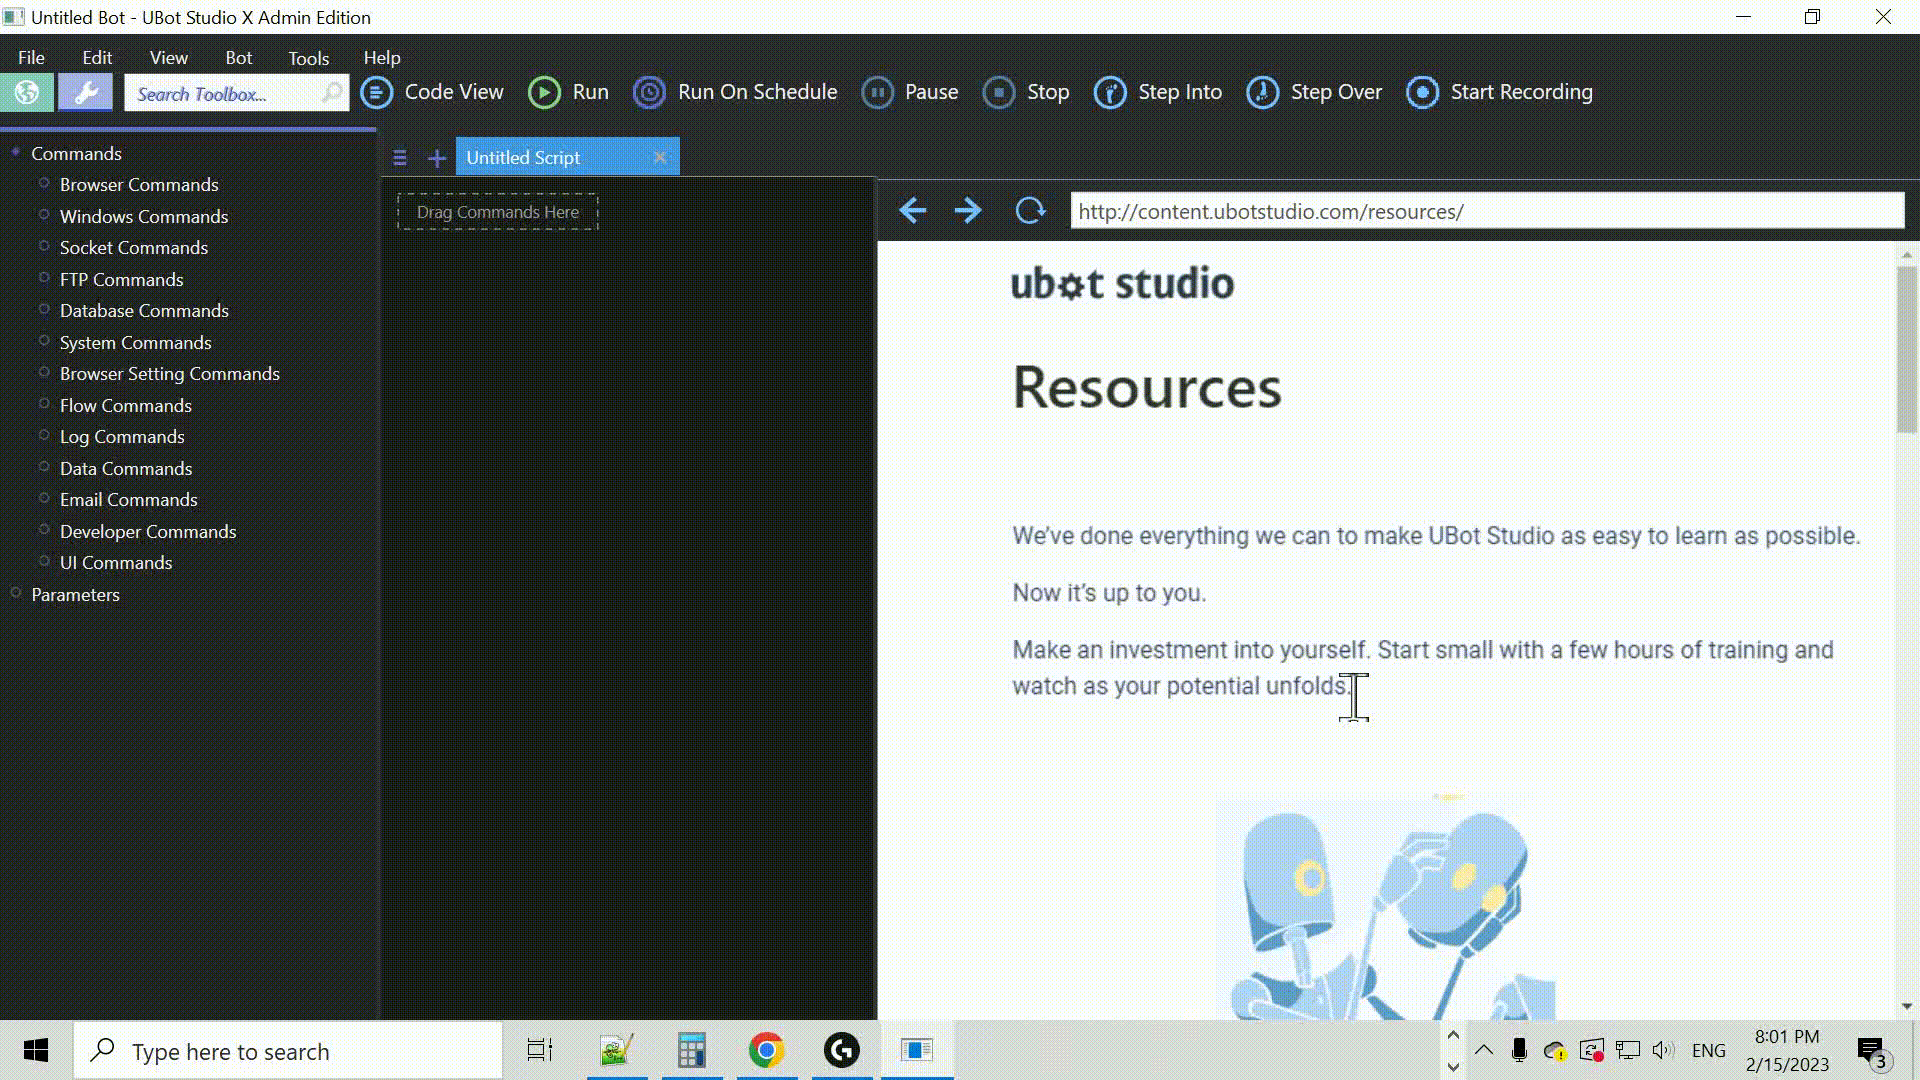Open the Help menu
The width and height of the screenshot is (1920, 1080).
coord(382,58)
